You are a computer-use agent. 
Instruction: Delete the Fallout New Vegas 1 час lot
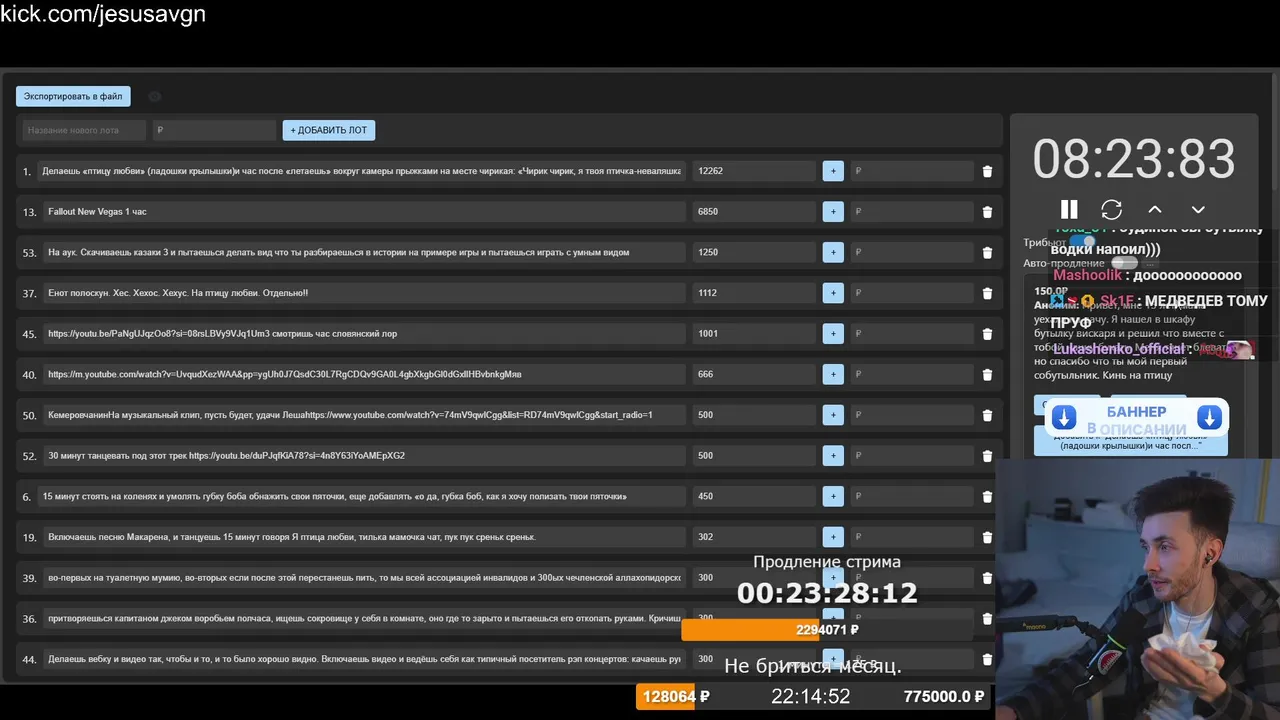987,212
